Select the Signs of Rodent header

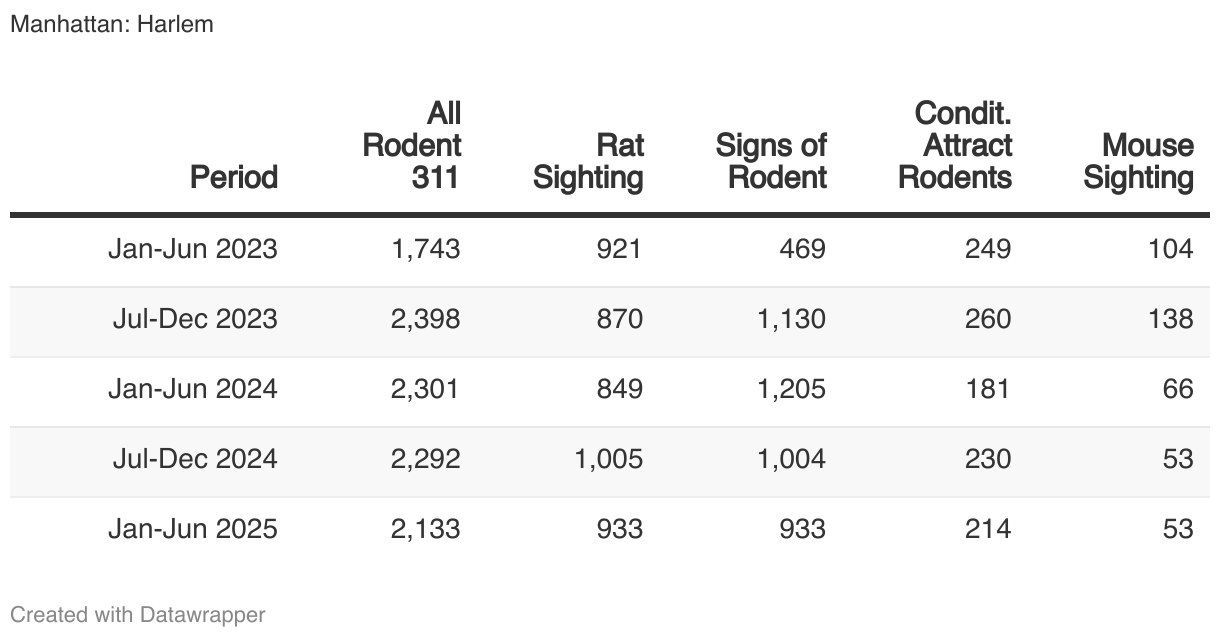pyautogui.click(x=771, y=161)
